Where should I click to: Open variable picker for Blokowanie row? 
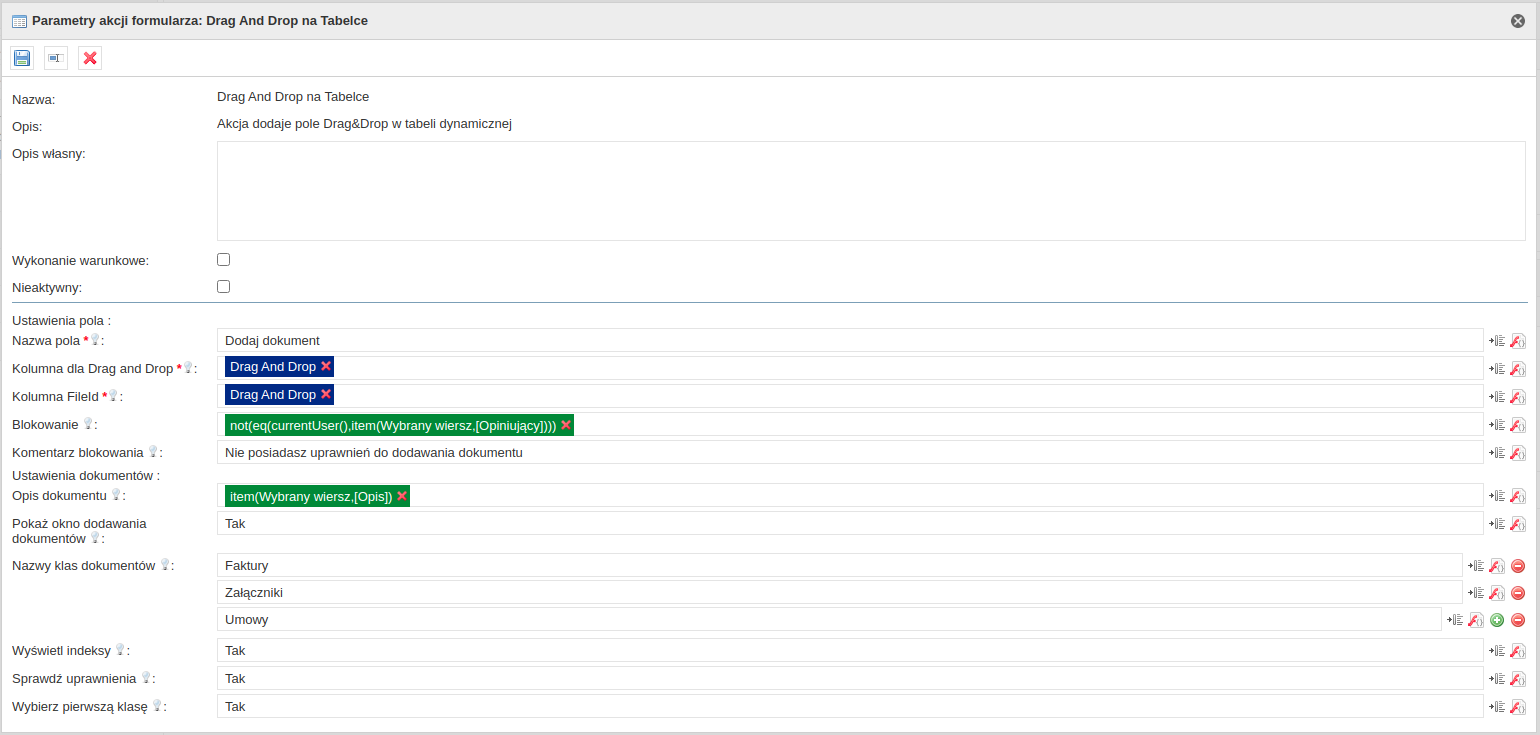[x=1497, y=424]
